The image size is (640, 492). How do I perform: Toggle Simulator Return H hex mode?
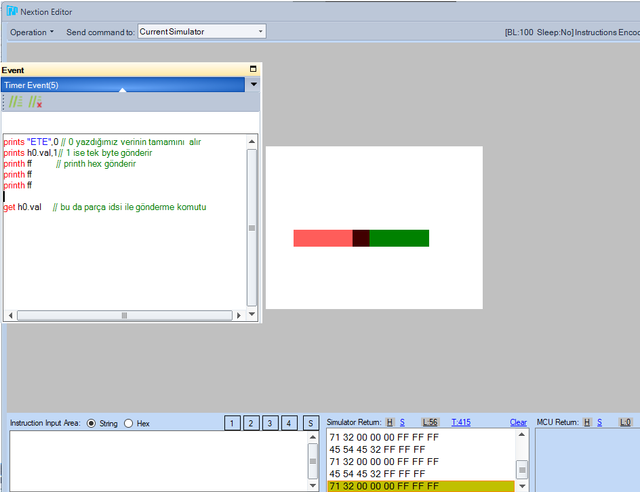point(390,423)
